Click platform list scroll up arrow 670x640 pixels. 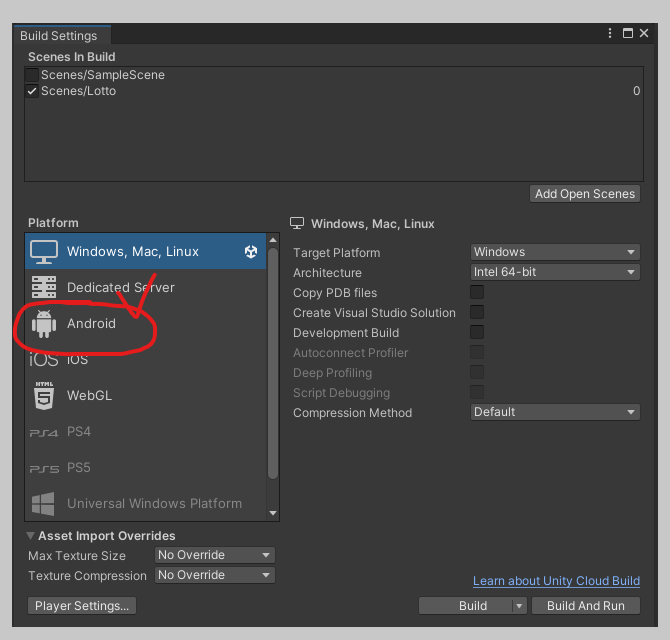(x=273, y=241)
